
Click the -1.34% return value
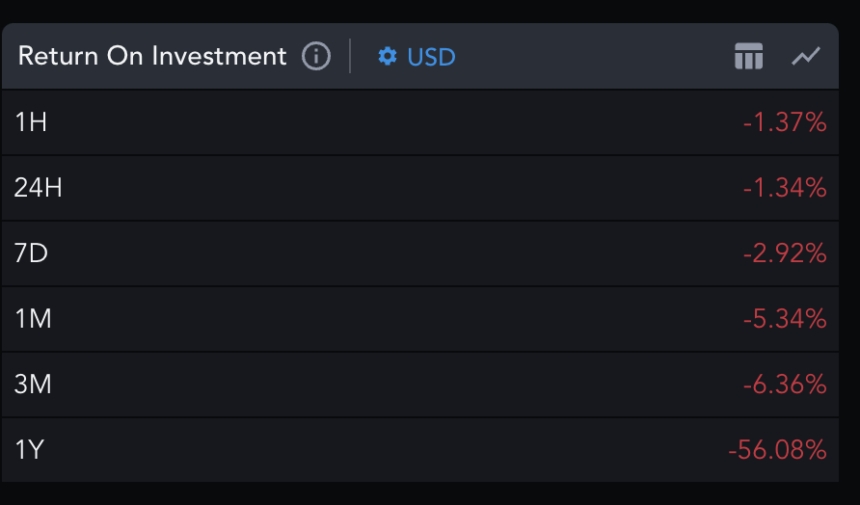[785, 188]
